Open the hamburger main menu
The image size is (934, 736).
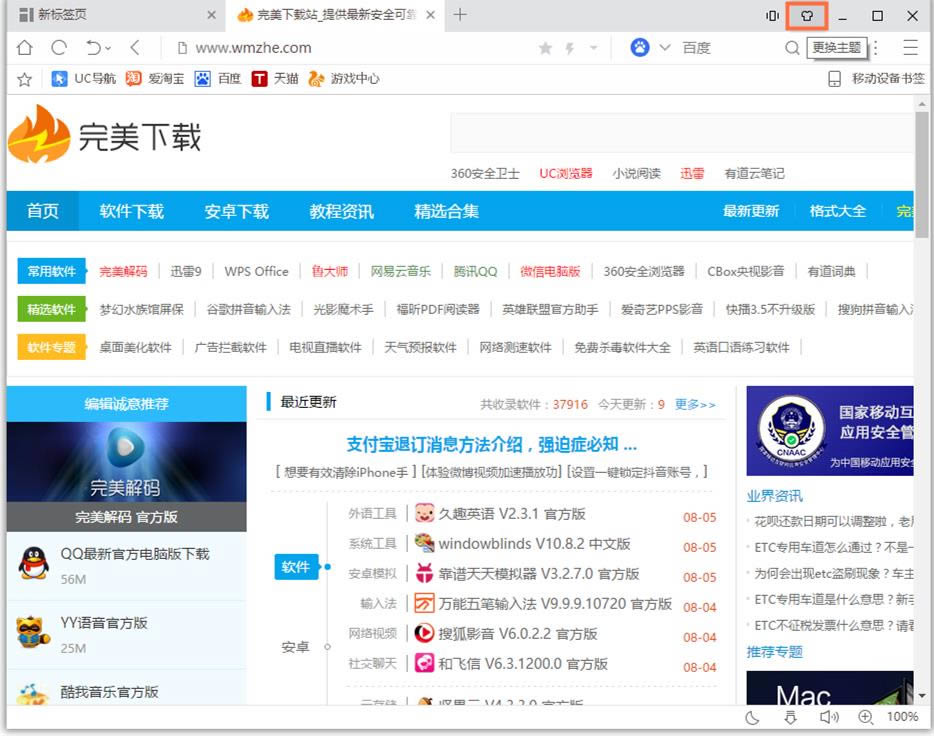[910, 47]
